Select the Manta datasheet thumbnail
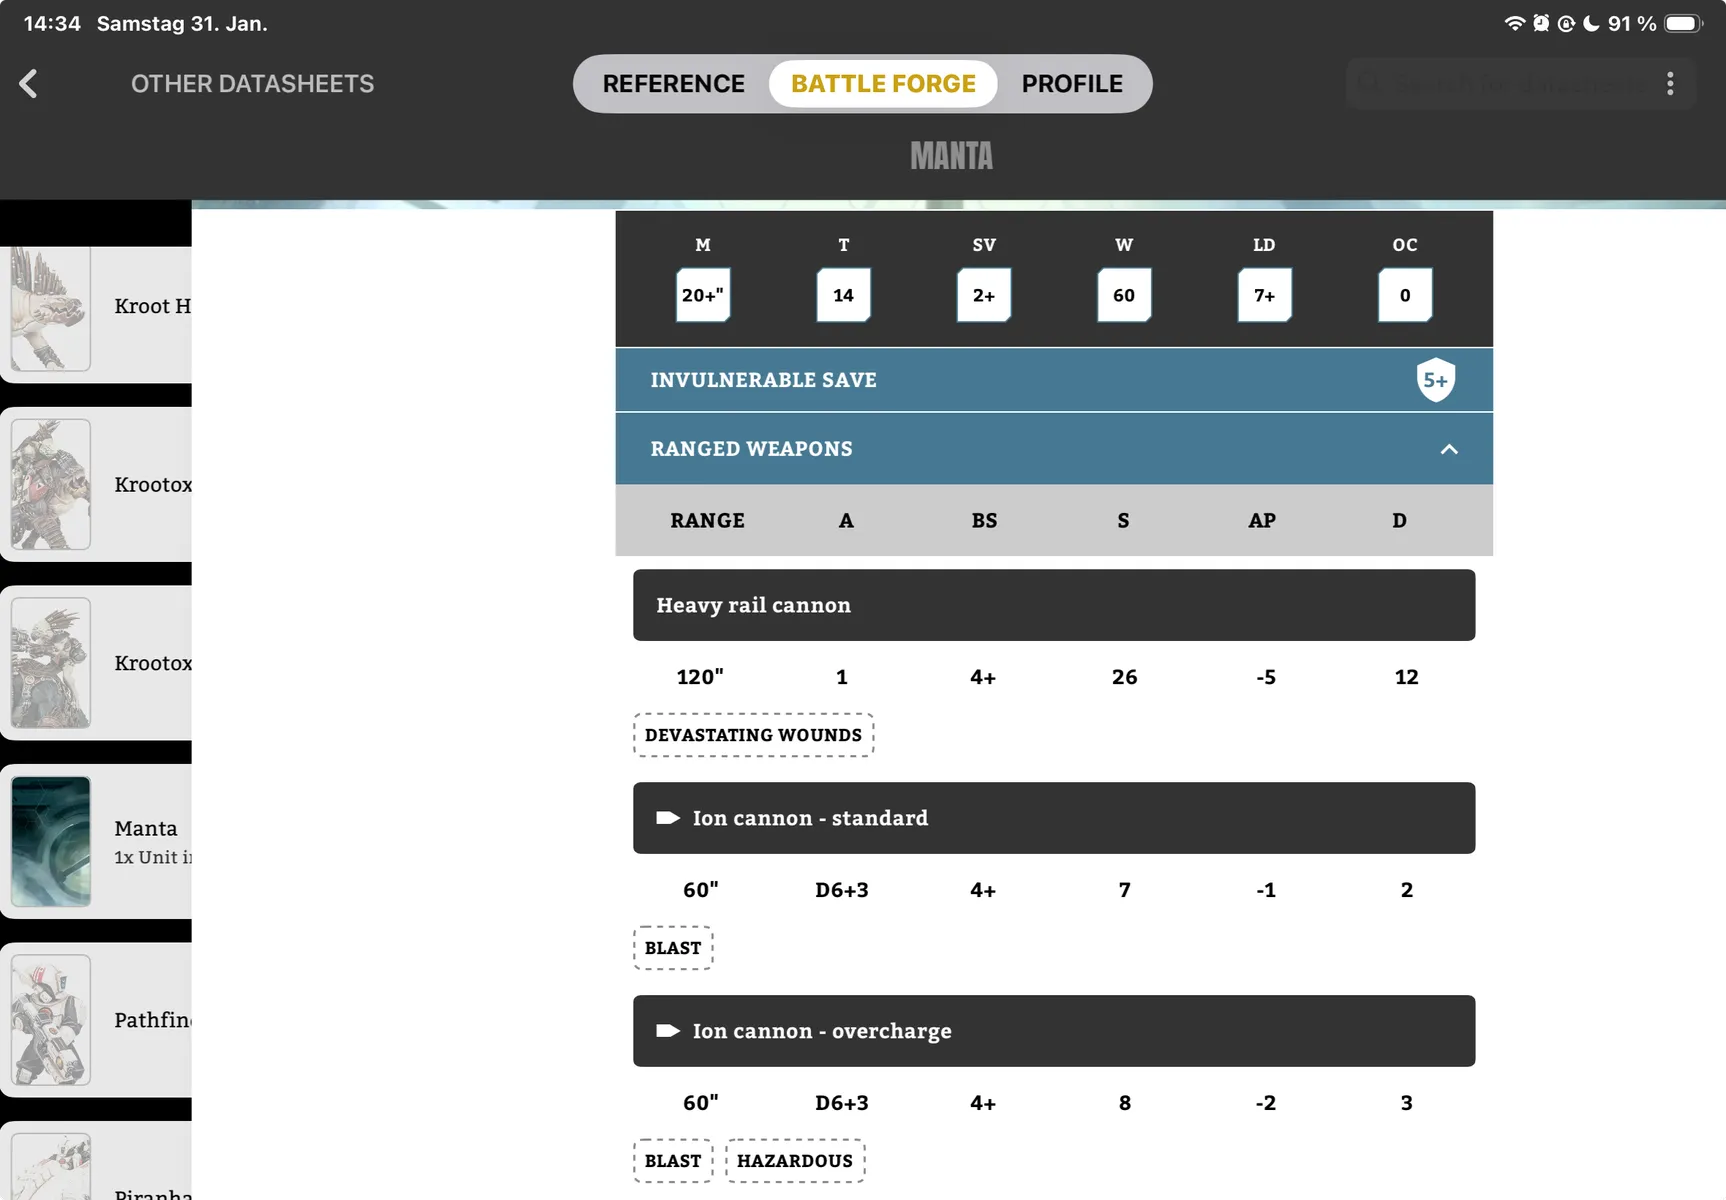The image size is (1726, 1200). tap(51, 841)
